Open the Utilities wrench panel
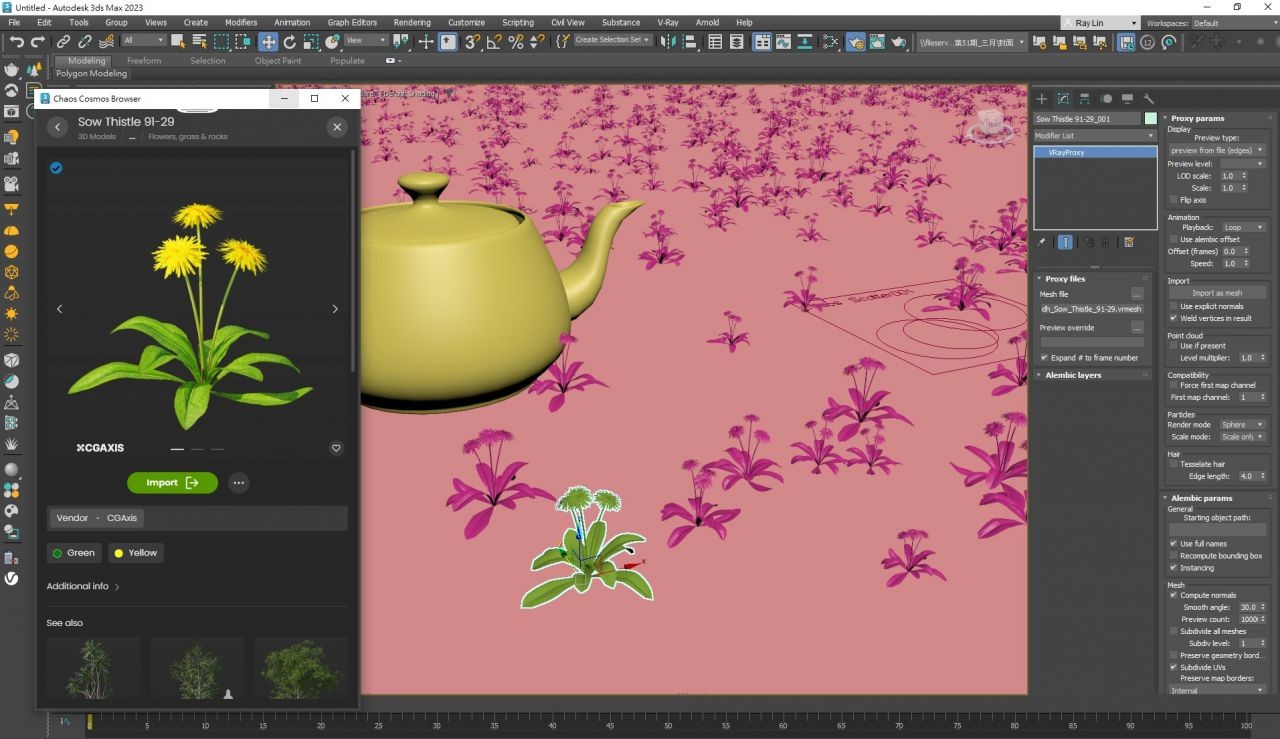This screenshot has height=739, width=1280. click(x=1148, y=99)
